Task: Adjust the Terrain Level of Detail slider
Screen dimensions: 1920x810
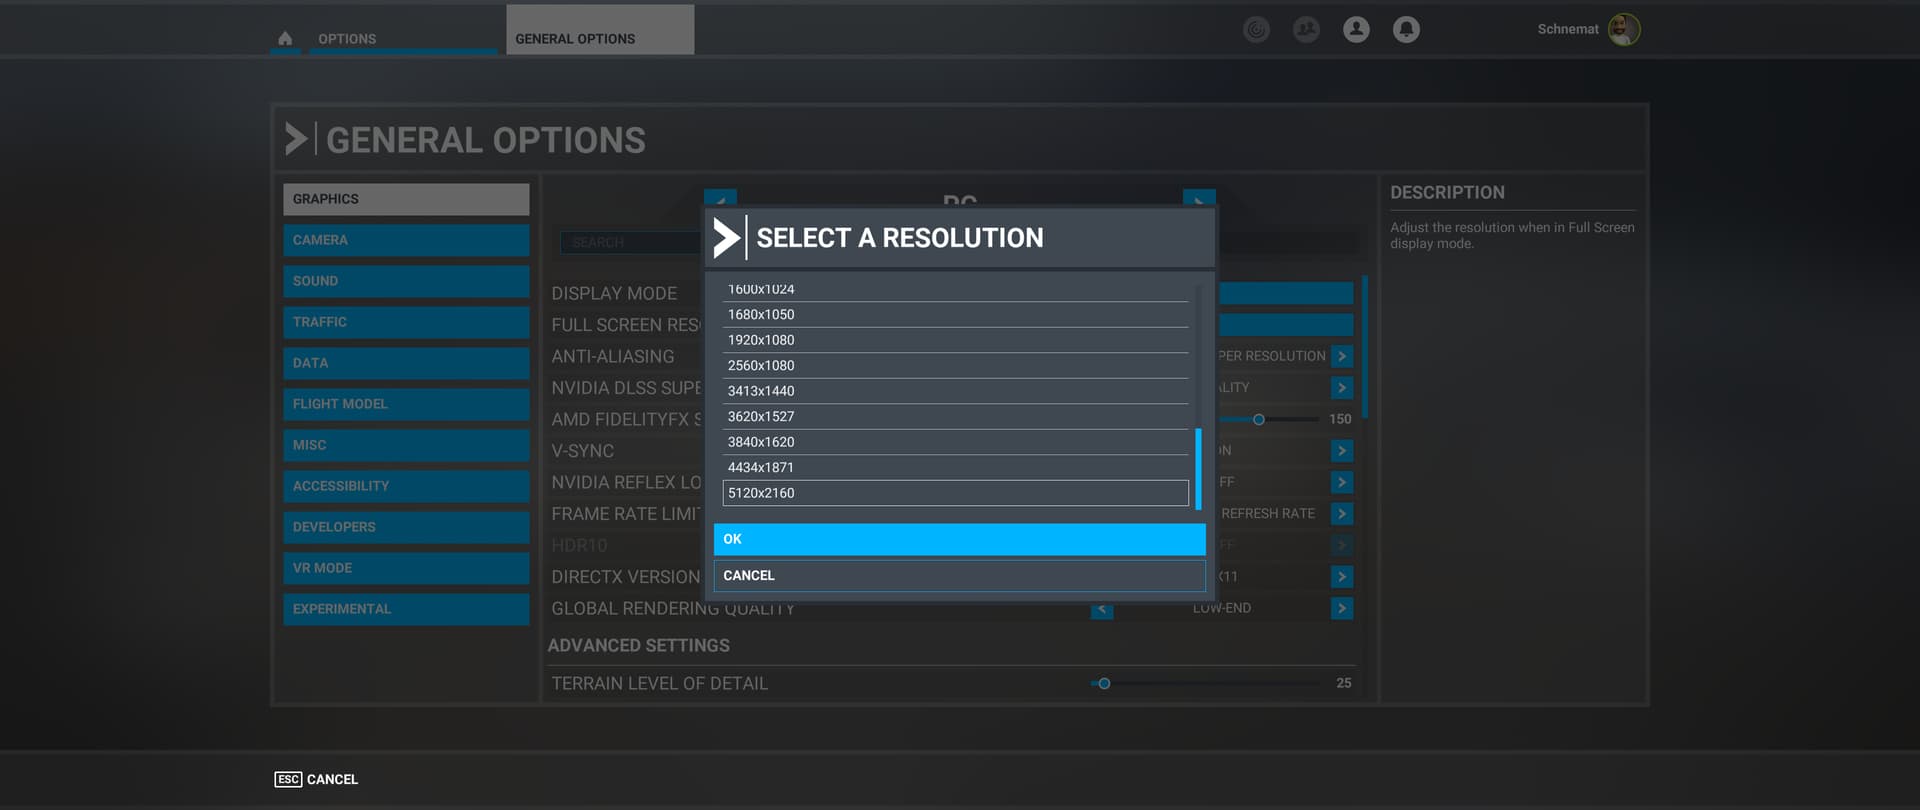Action: (x=1104, y=684)
